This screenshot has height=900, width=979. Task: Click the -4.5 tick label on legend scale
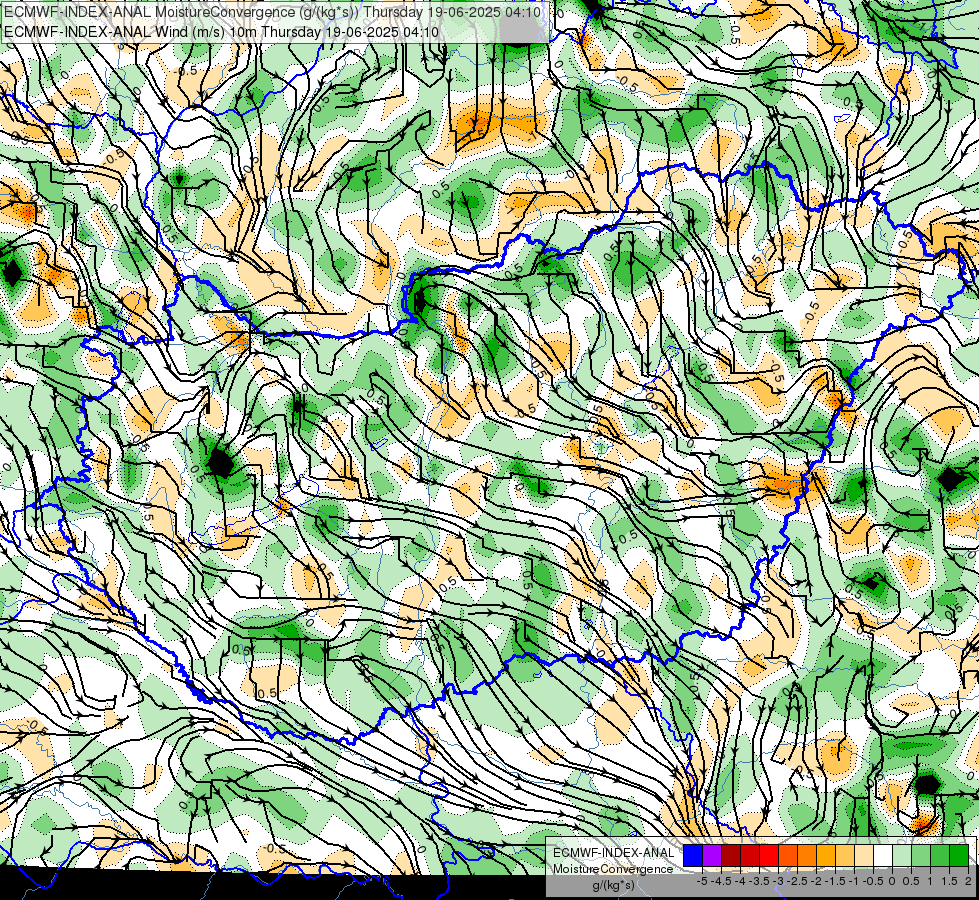point(721,881)
